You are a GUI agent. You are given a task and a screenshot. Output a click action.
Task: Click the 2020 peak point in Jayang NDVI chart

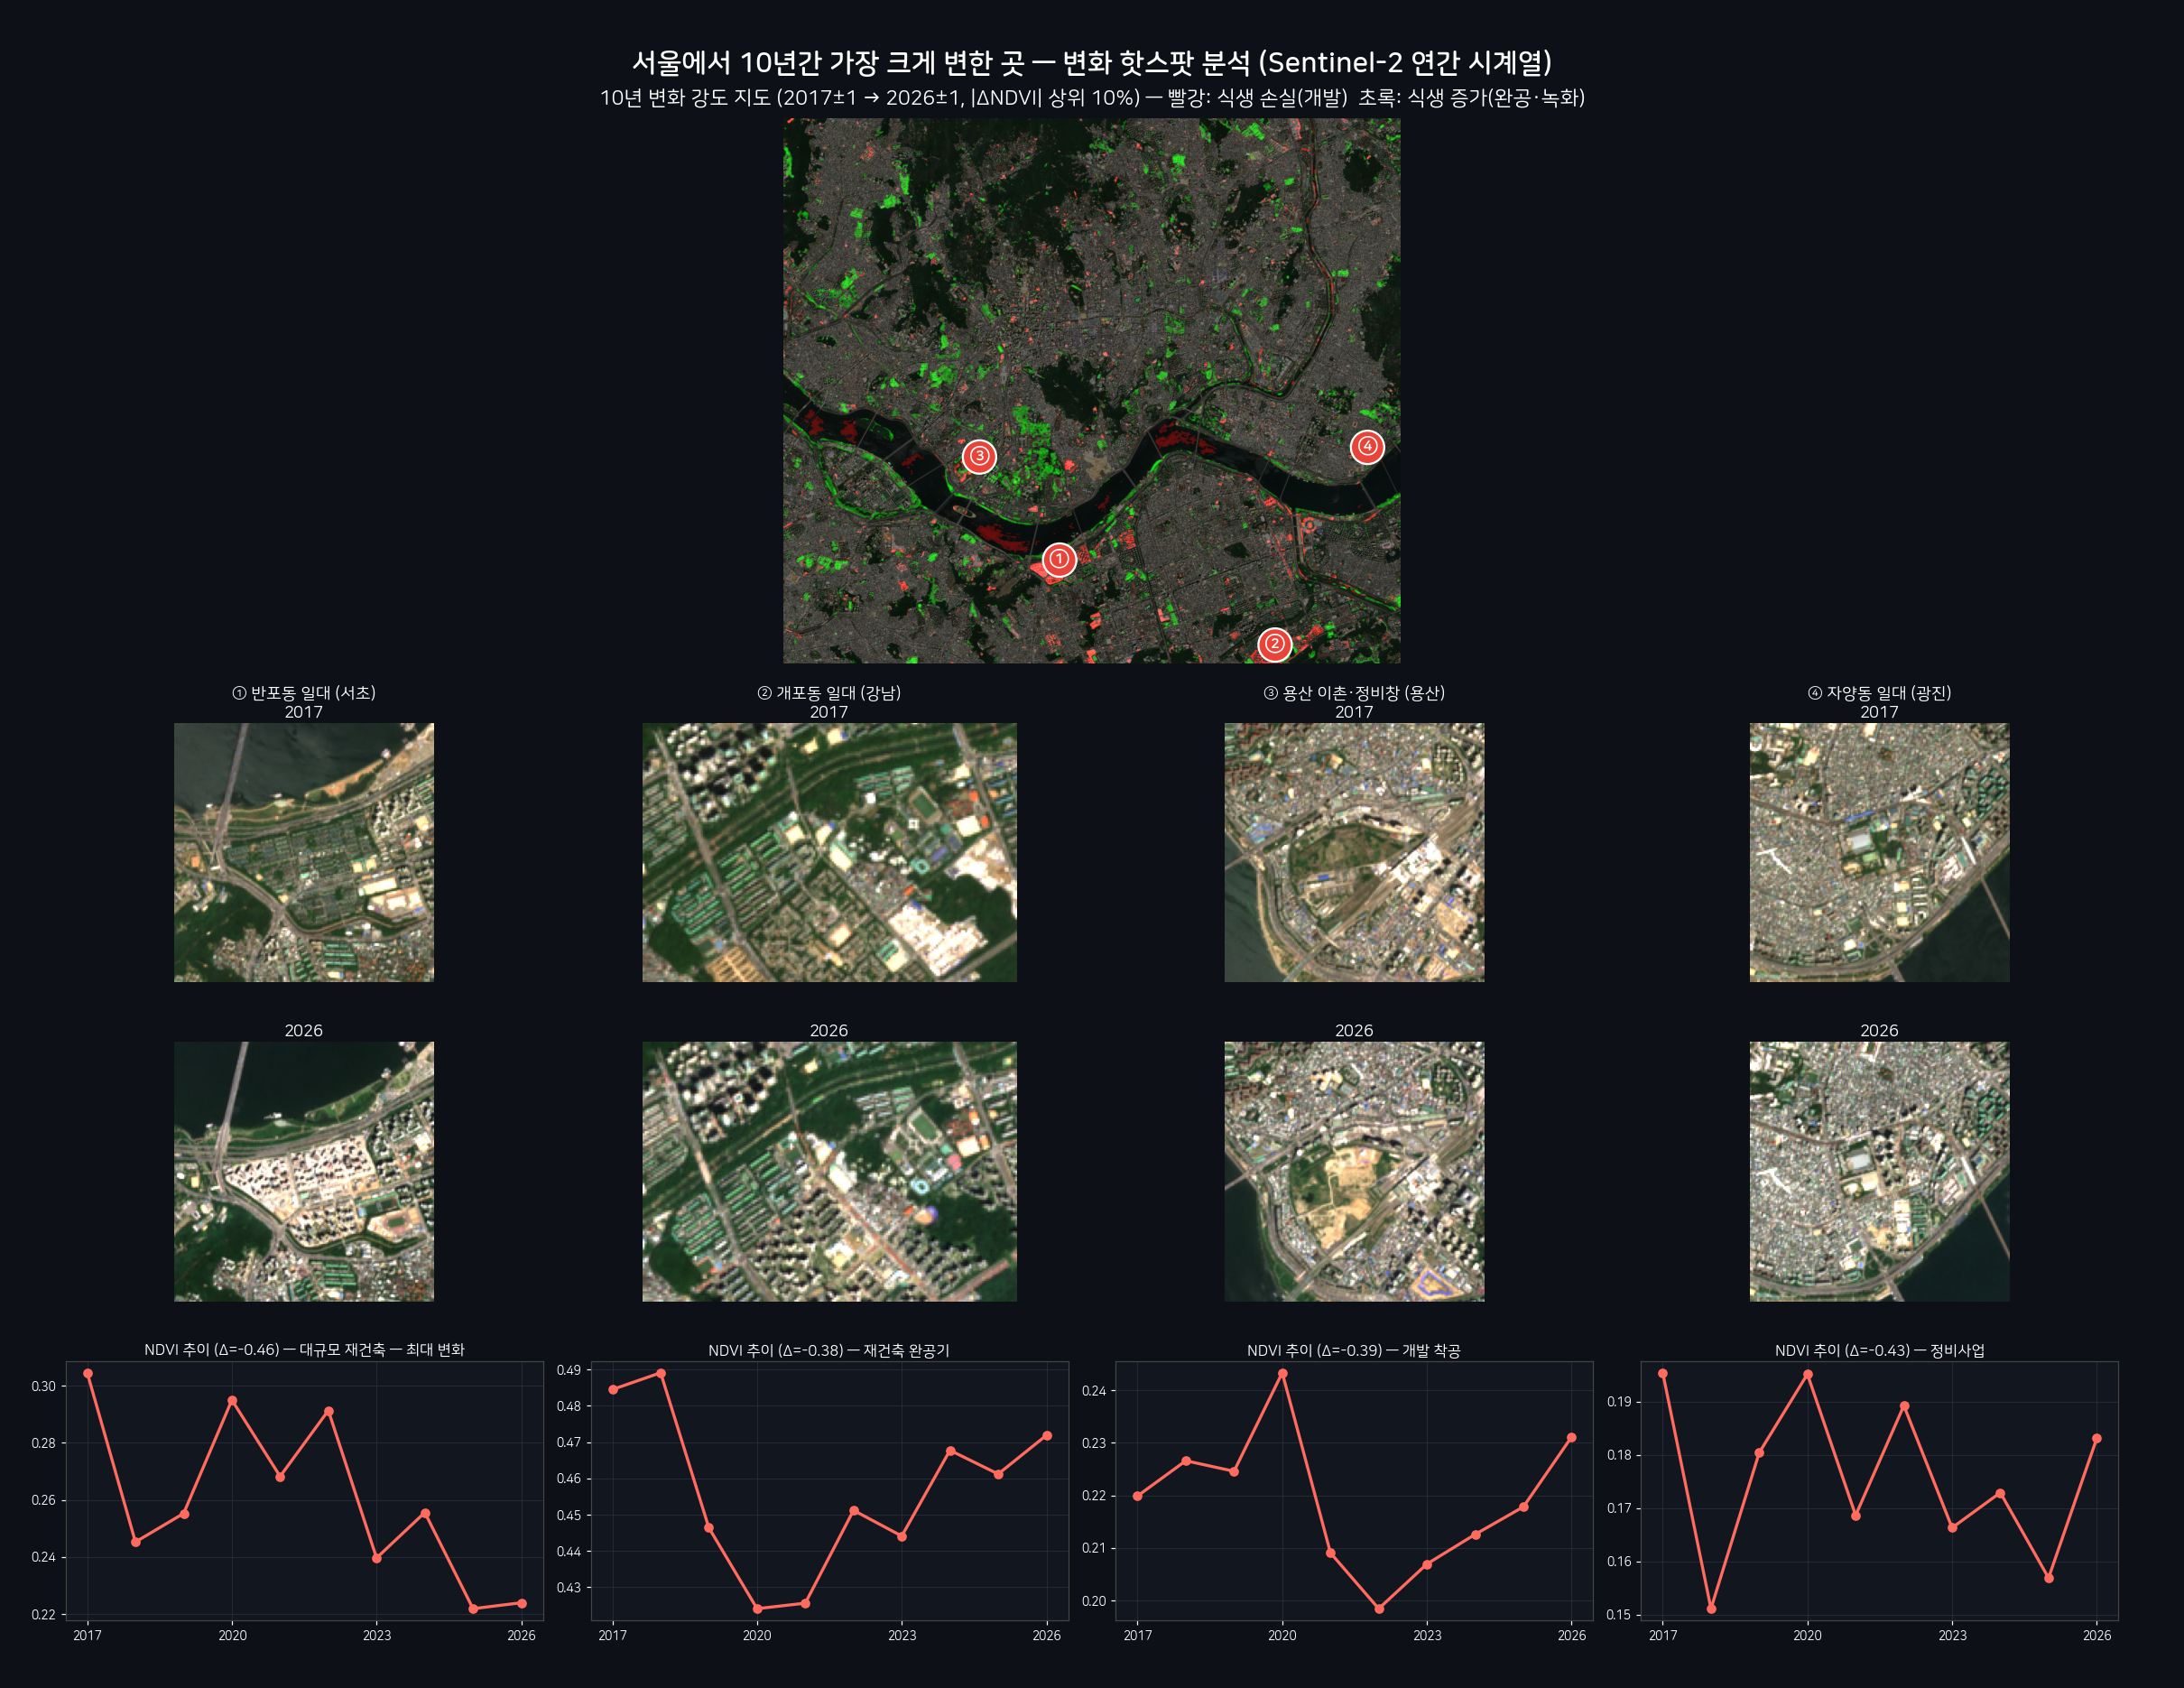pos(1807,1374)
